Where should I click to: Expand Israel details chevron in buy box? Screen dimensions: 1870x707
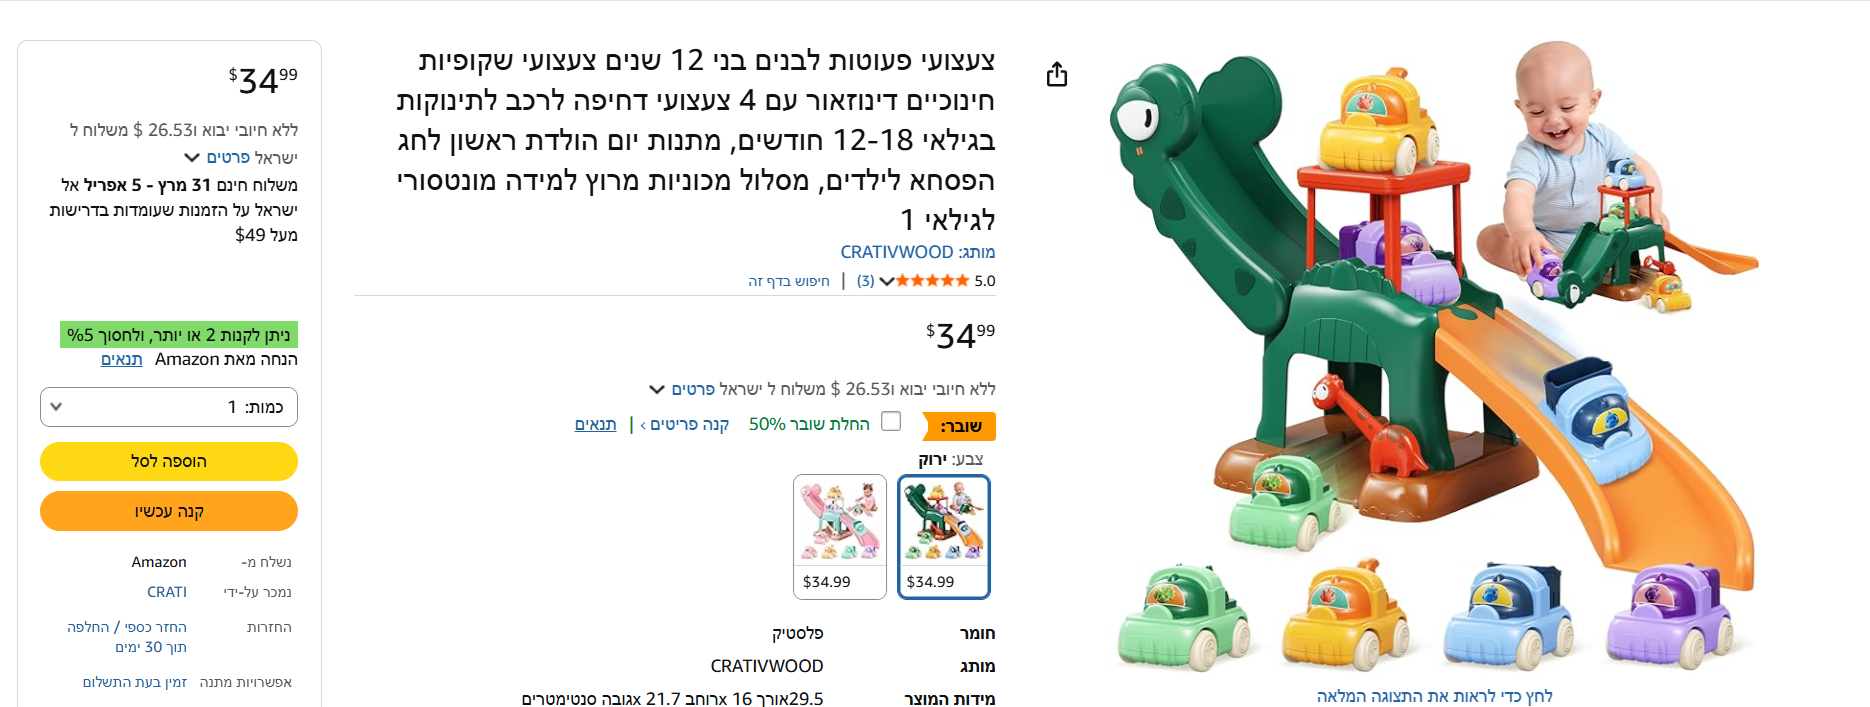192,158
